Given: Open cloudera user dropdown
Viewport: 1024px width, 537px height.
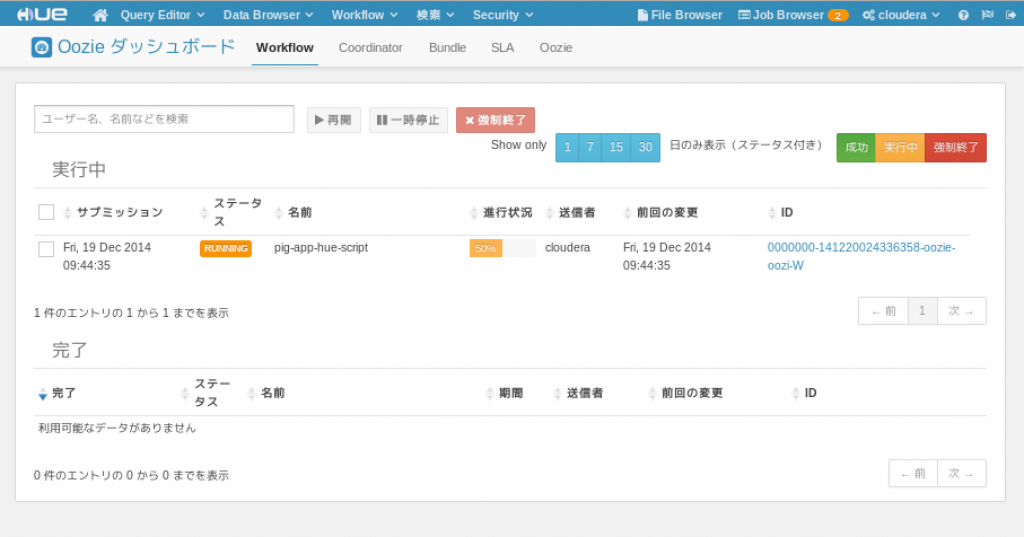Looking at the screenshot, I should point(901,14).
